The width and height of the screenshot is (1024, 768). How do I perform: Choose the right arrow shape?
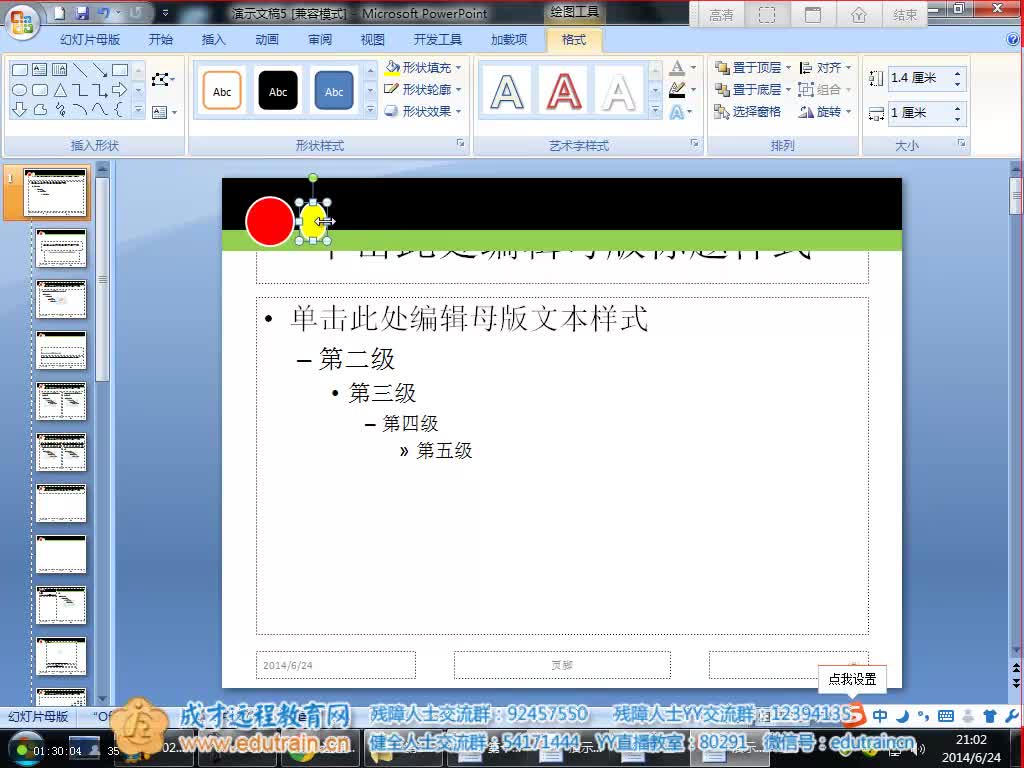click(120, 90)
